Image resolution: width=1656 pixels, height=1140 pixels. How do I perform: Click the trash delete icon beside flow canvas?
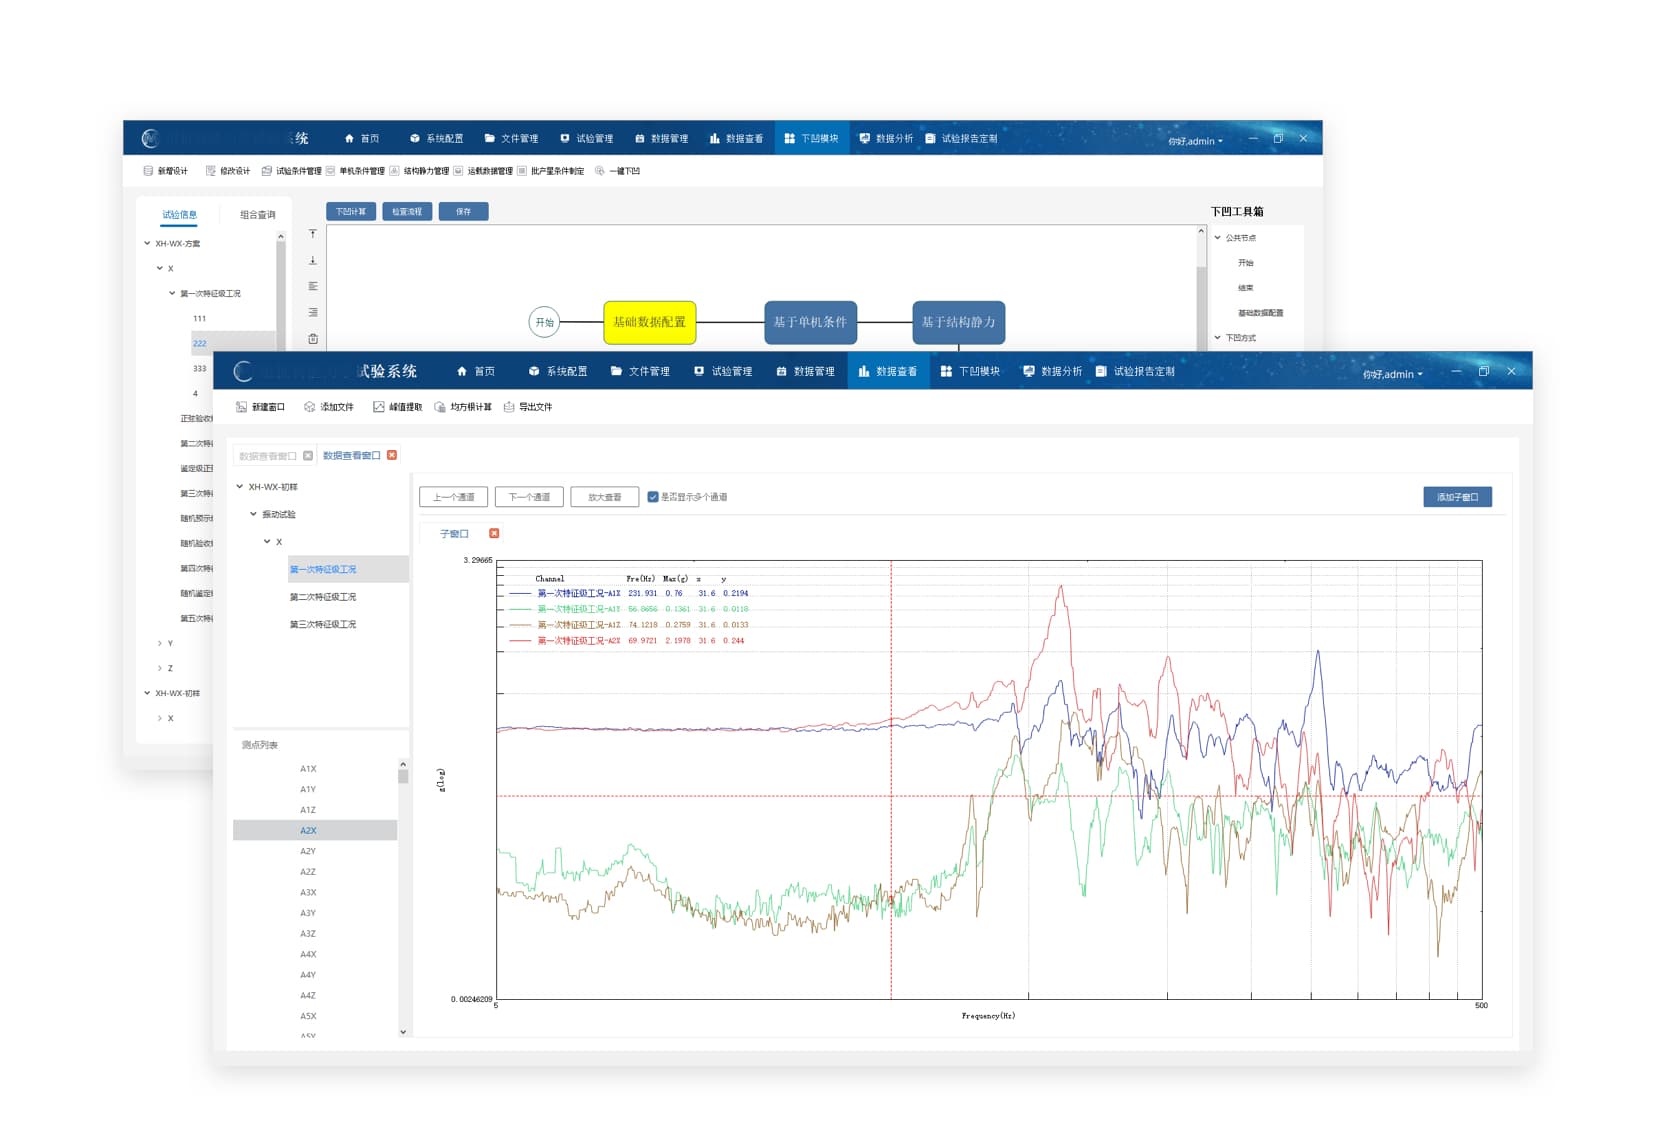coord(313,339)
